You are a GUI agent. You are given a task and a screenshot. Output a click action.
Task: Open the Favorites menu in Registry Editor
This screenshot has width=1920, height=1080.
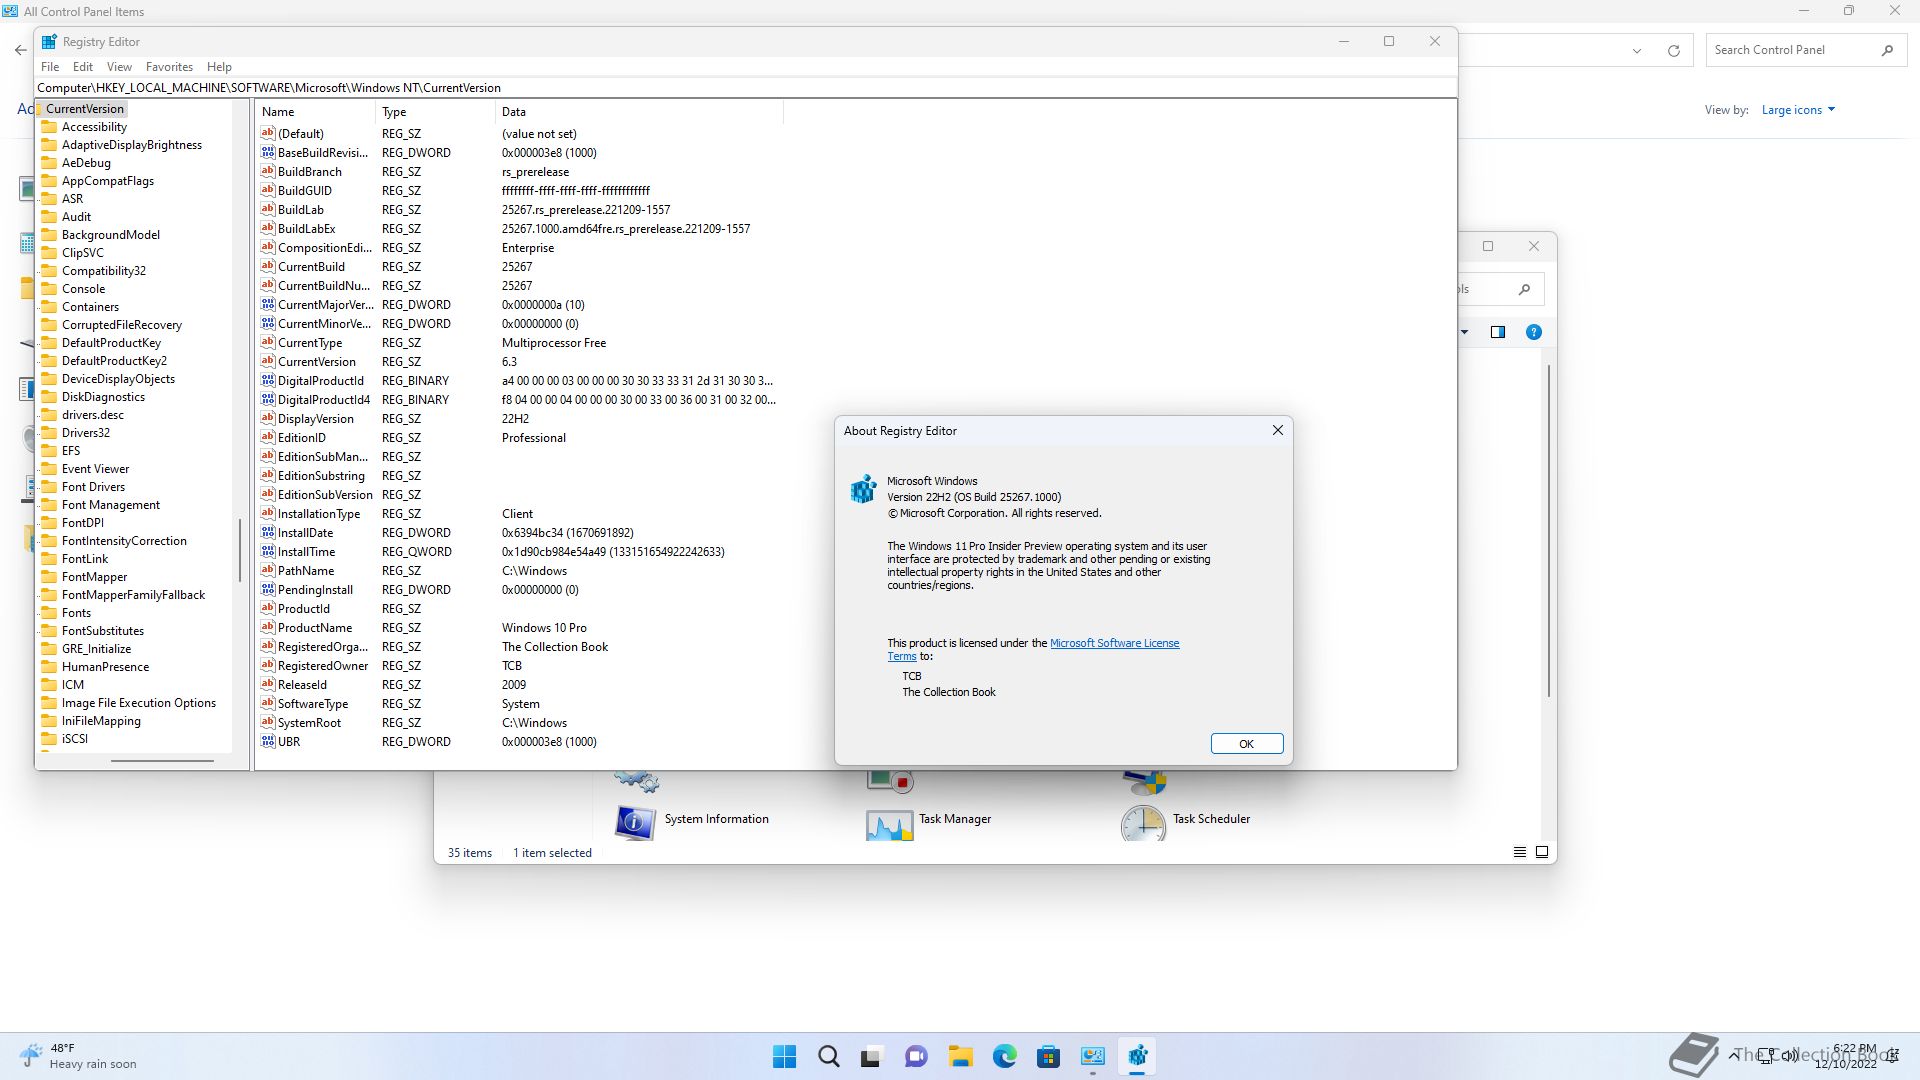tap(169, 67)
